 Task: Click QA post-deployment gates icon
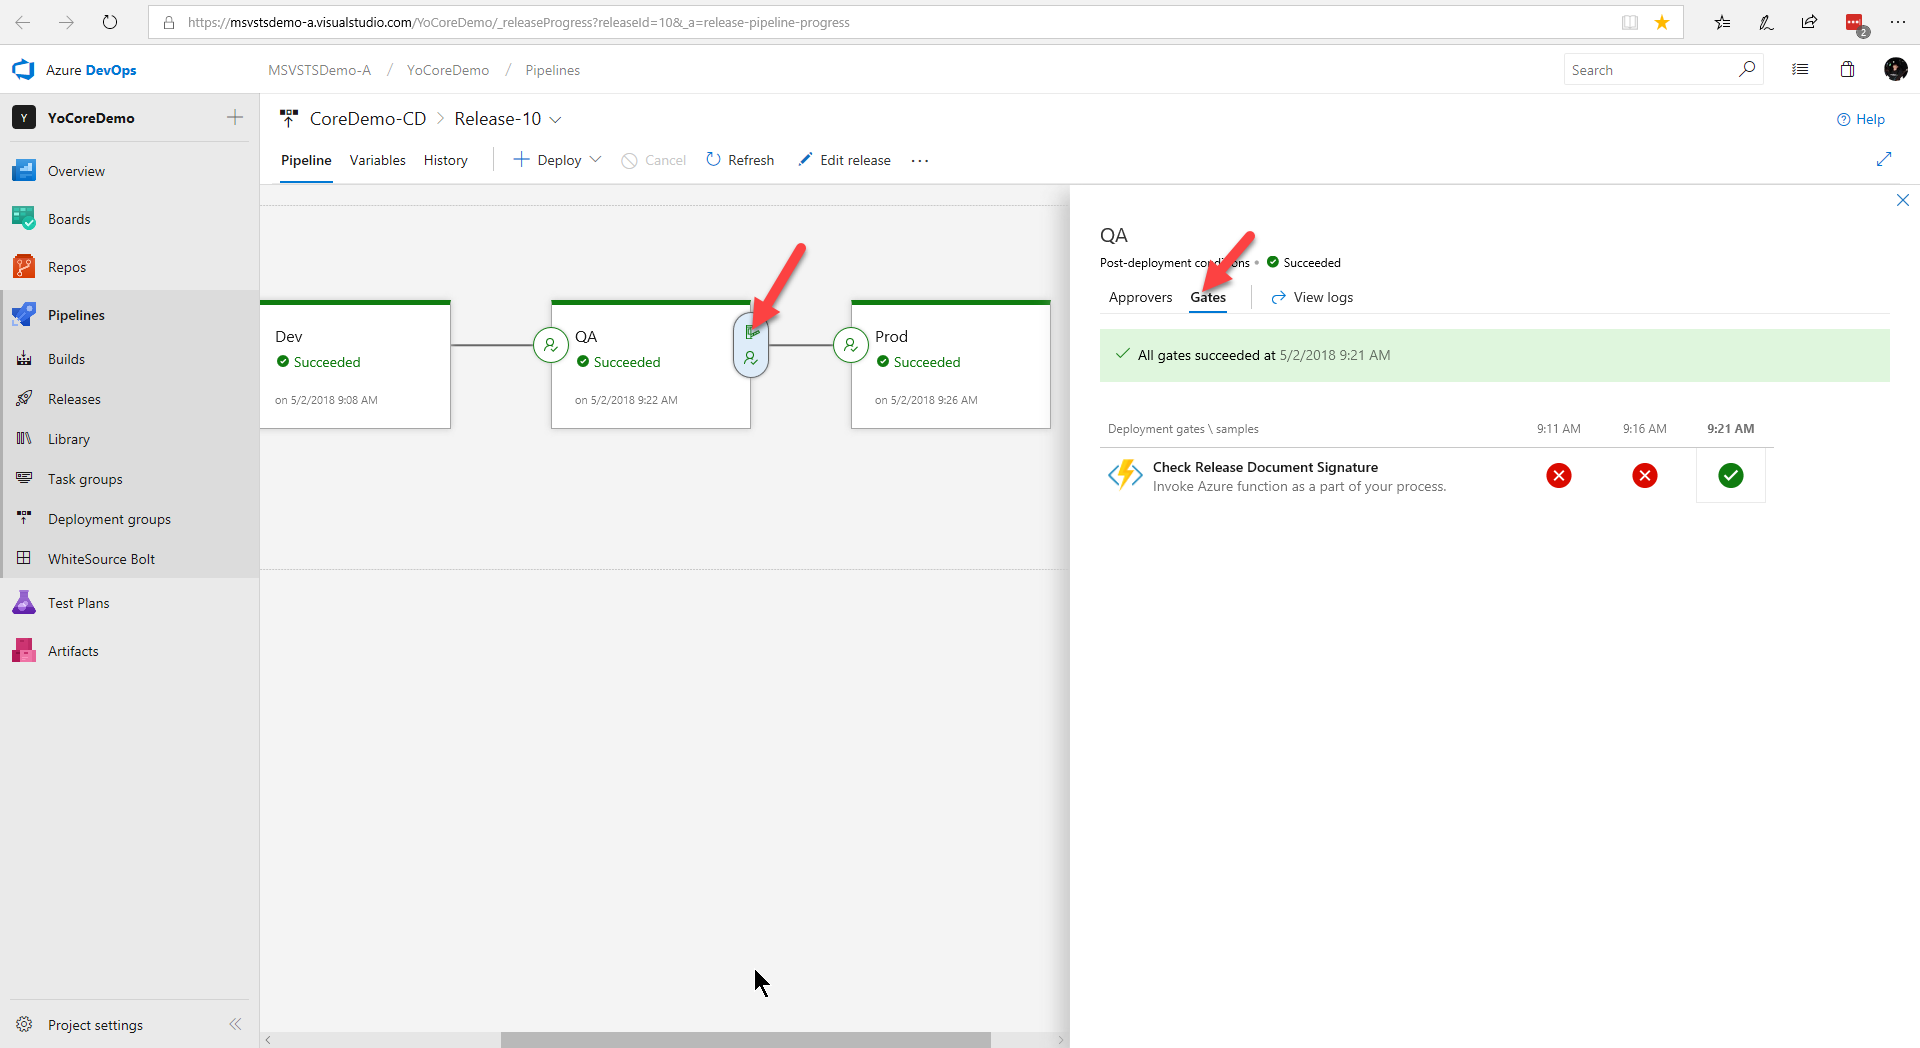751,332
